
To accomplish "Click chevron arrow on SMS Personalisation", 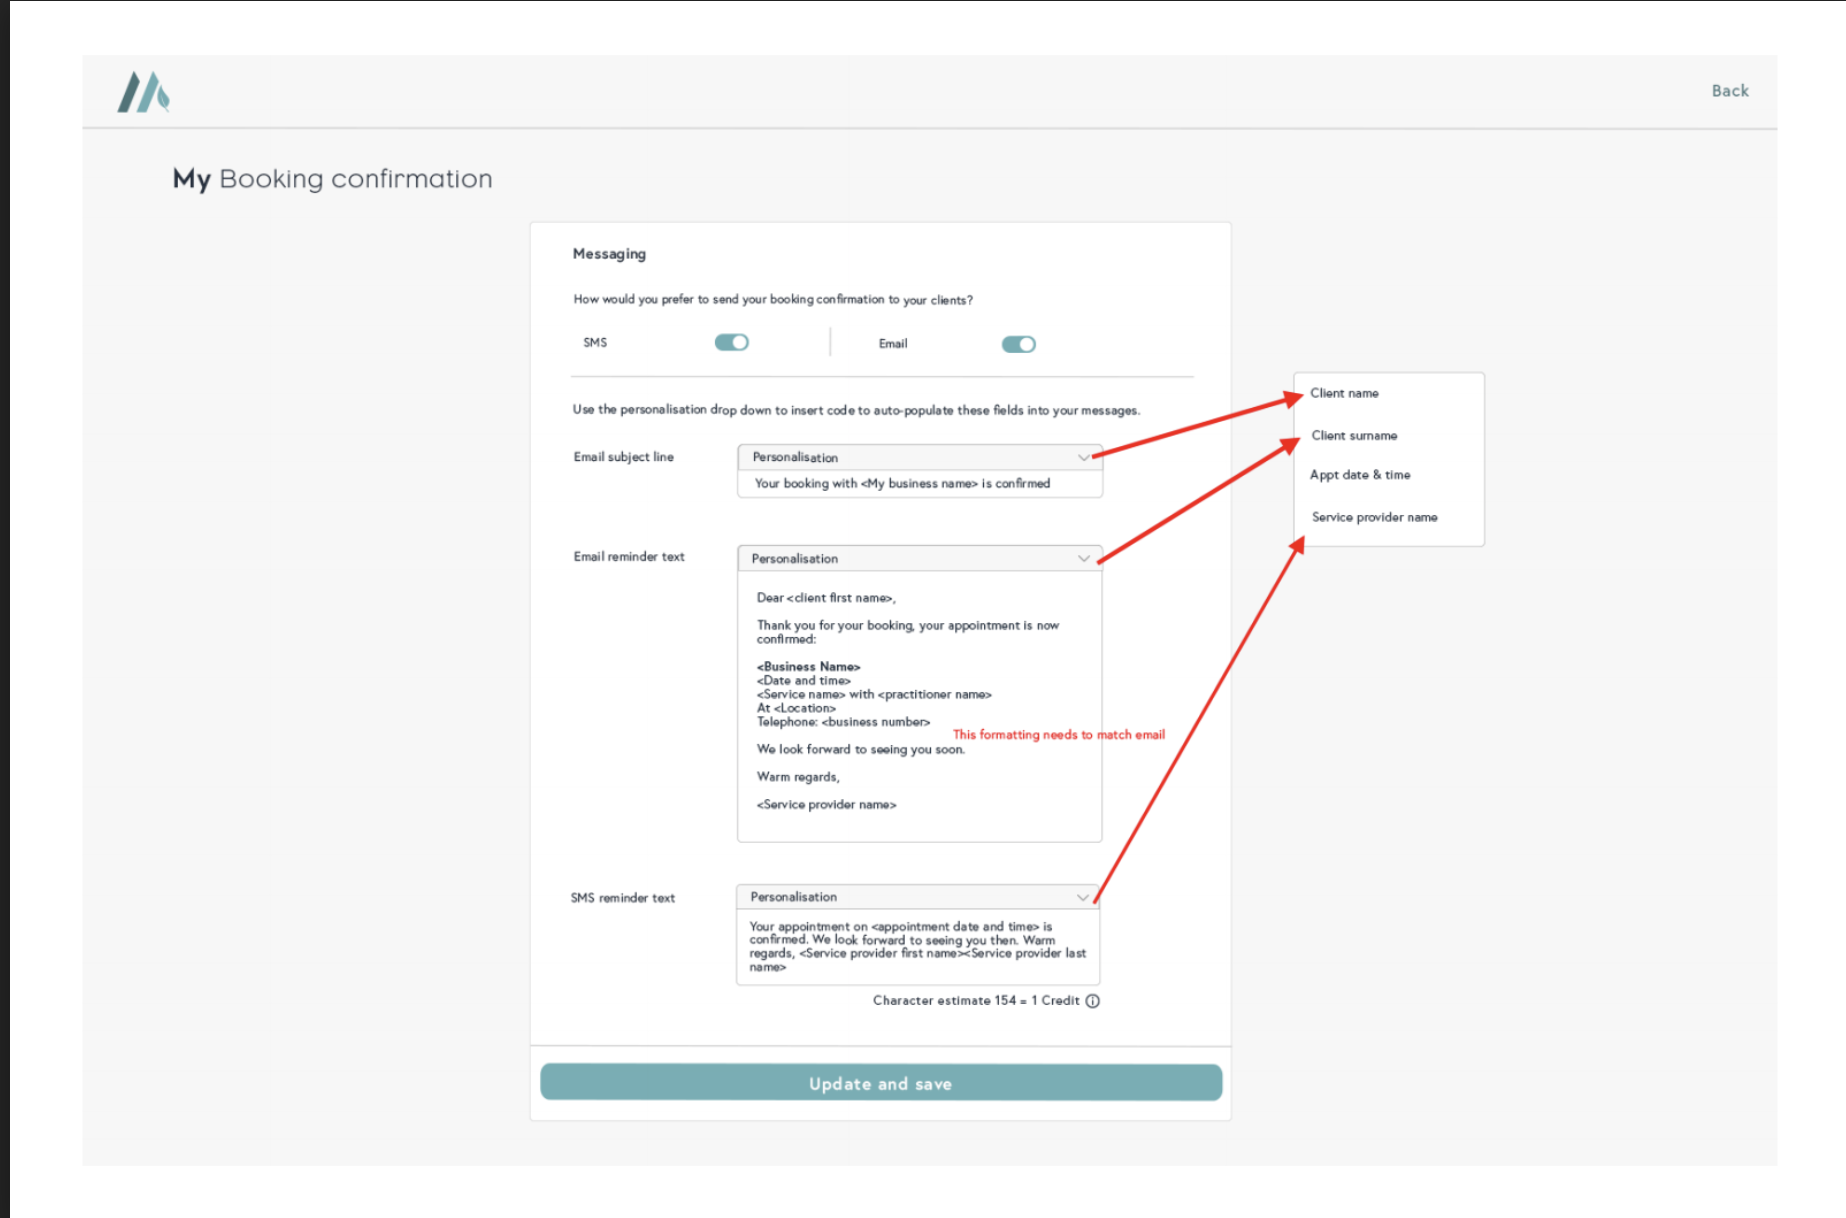I will tap(1082, 897).
